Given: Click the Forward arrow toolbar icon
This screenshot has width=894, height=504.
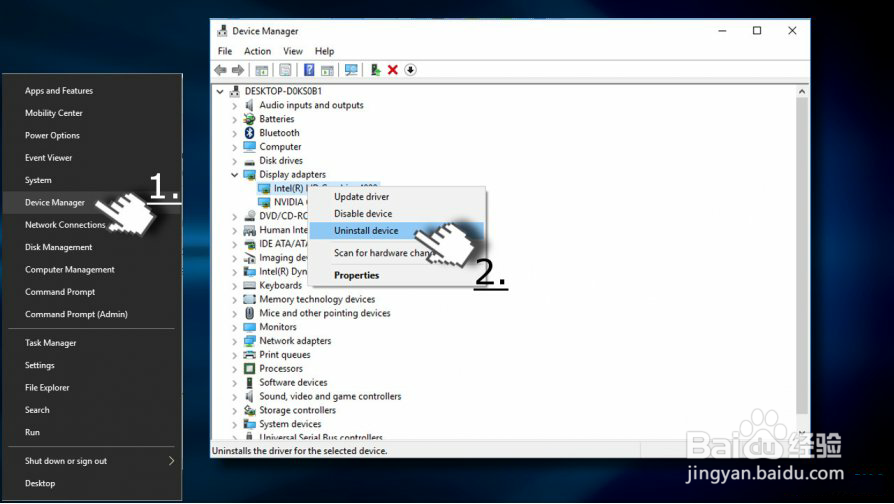Looking at the screenshot, I should pyautogui.click(x=238, y=70).
